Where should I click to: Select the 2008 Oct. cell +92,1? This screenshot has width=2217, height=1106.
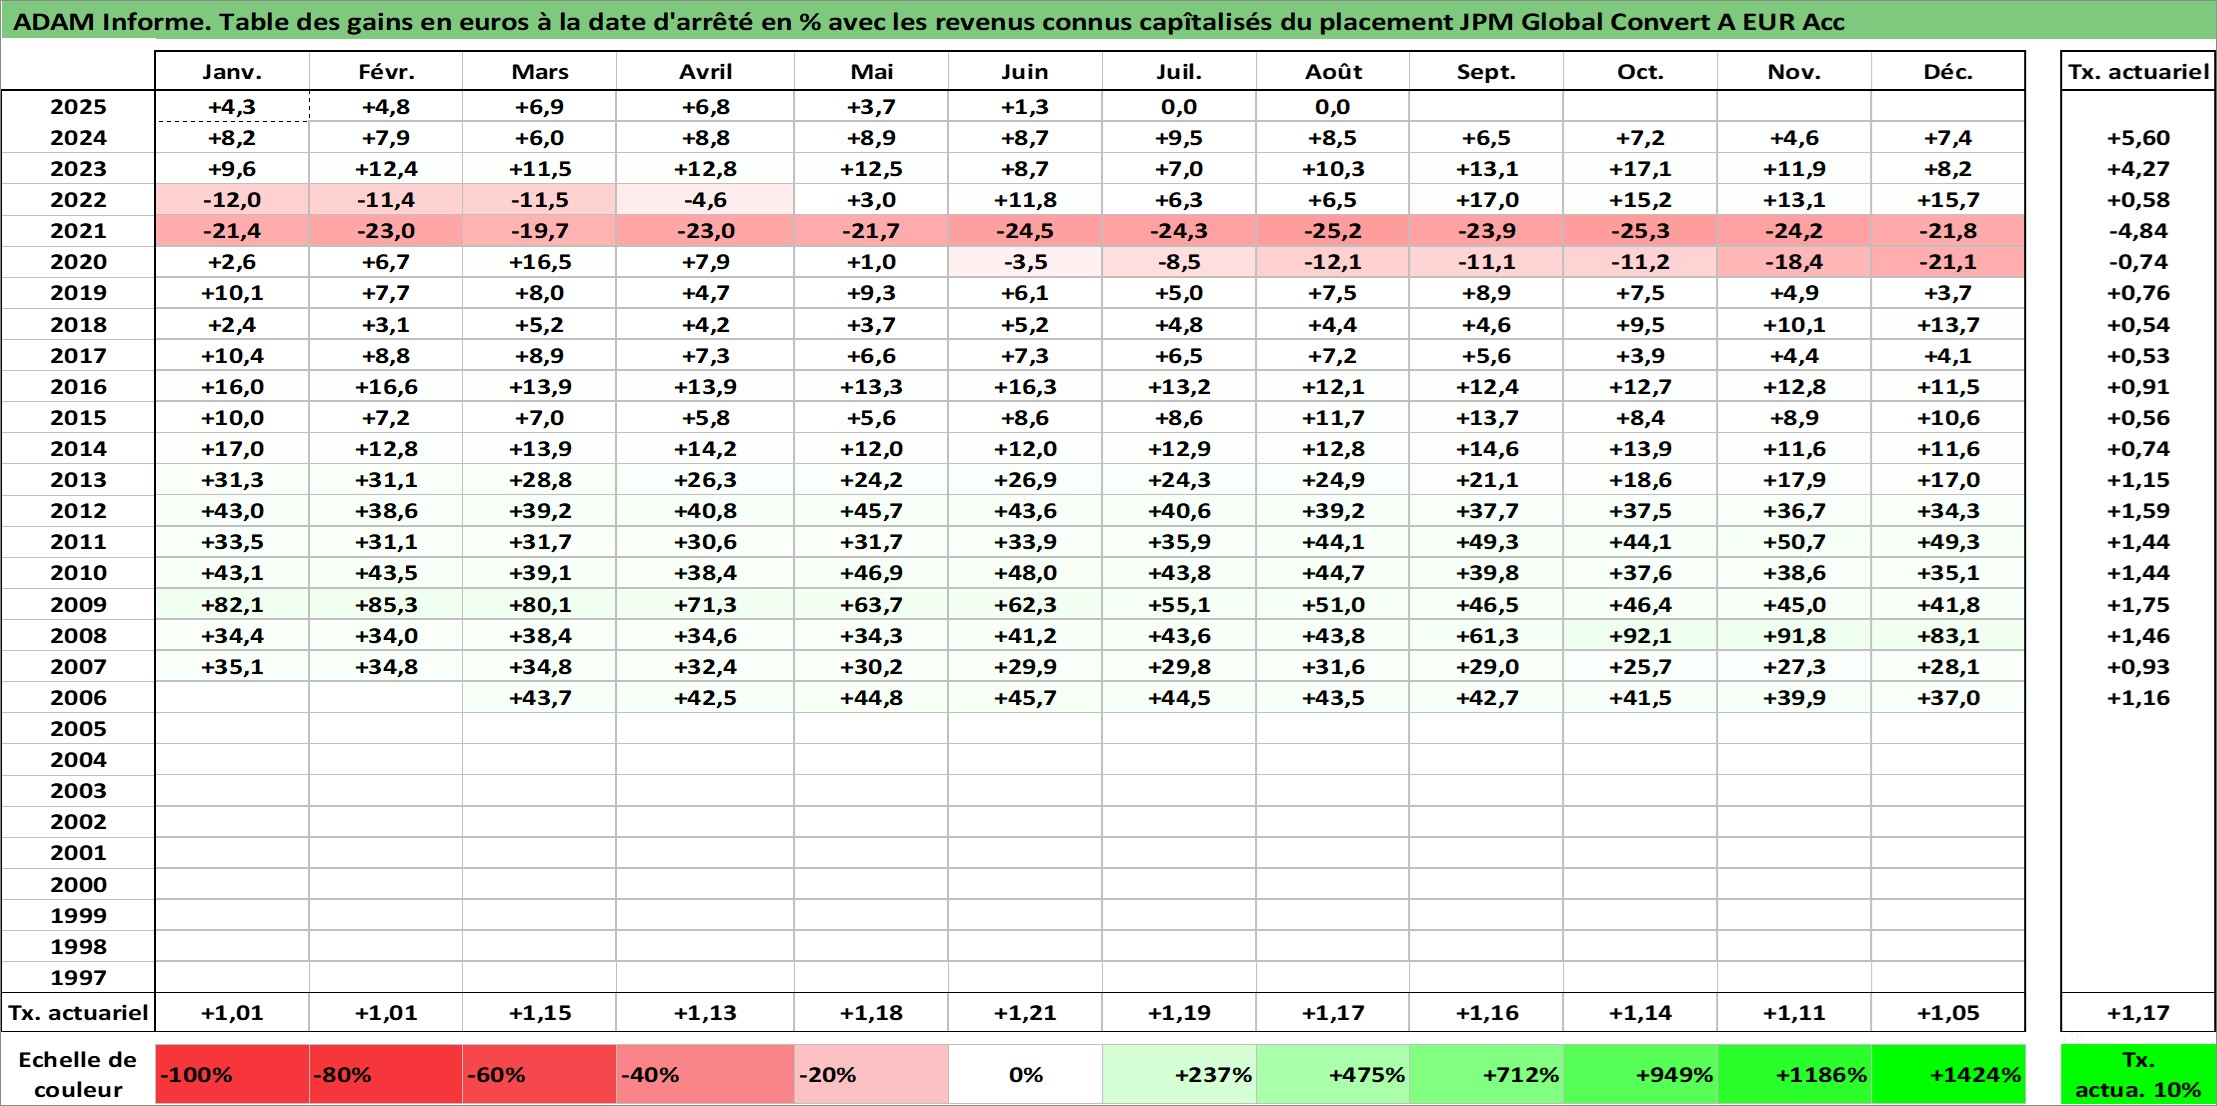[x=1640, y=636]
